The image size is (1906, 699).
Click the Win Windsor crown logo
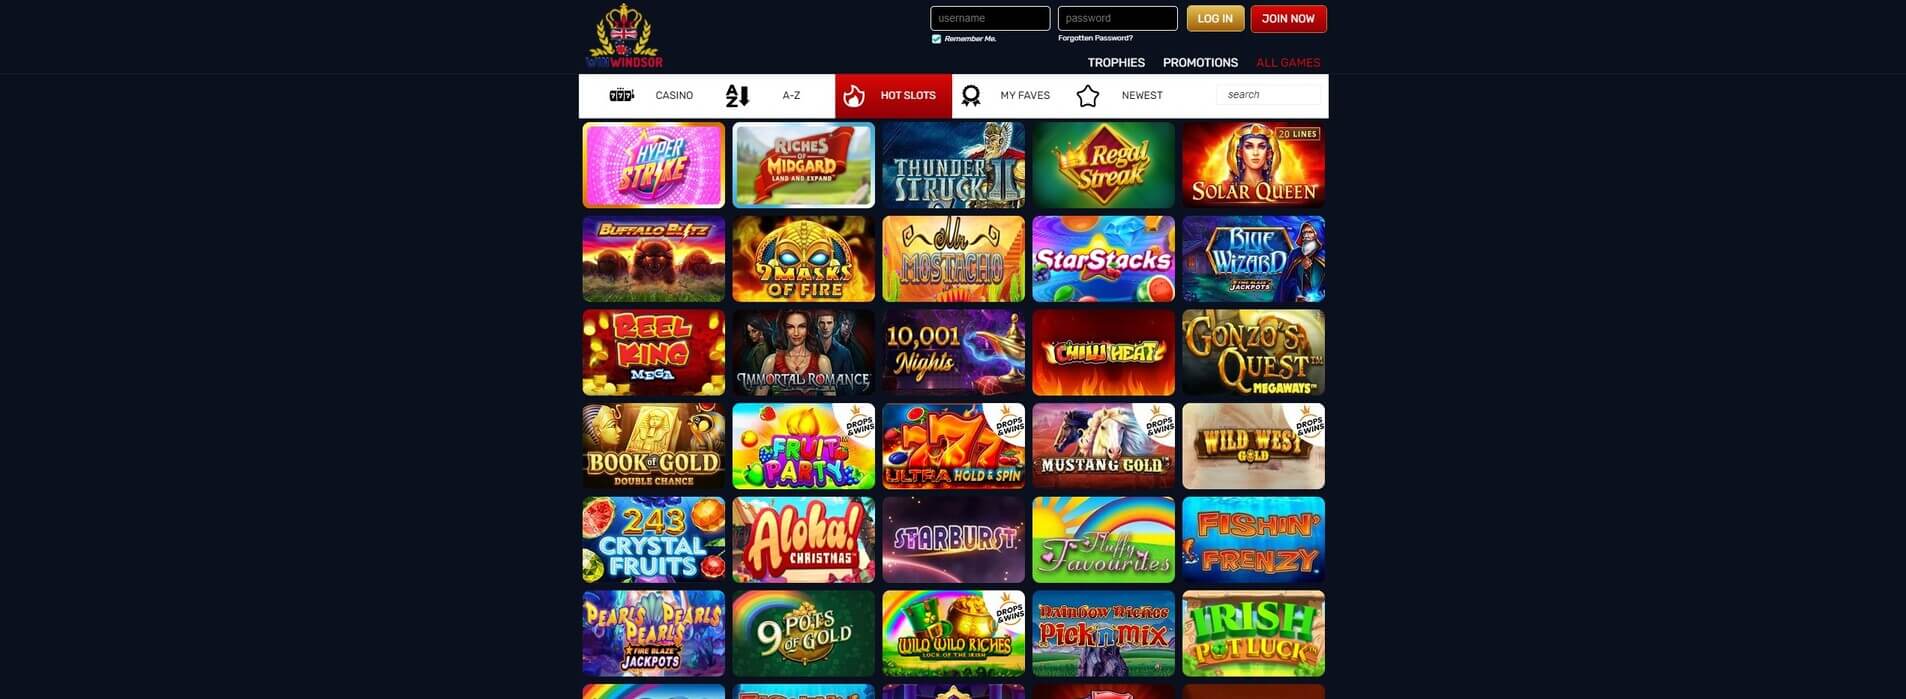[624, 36]
